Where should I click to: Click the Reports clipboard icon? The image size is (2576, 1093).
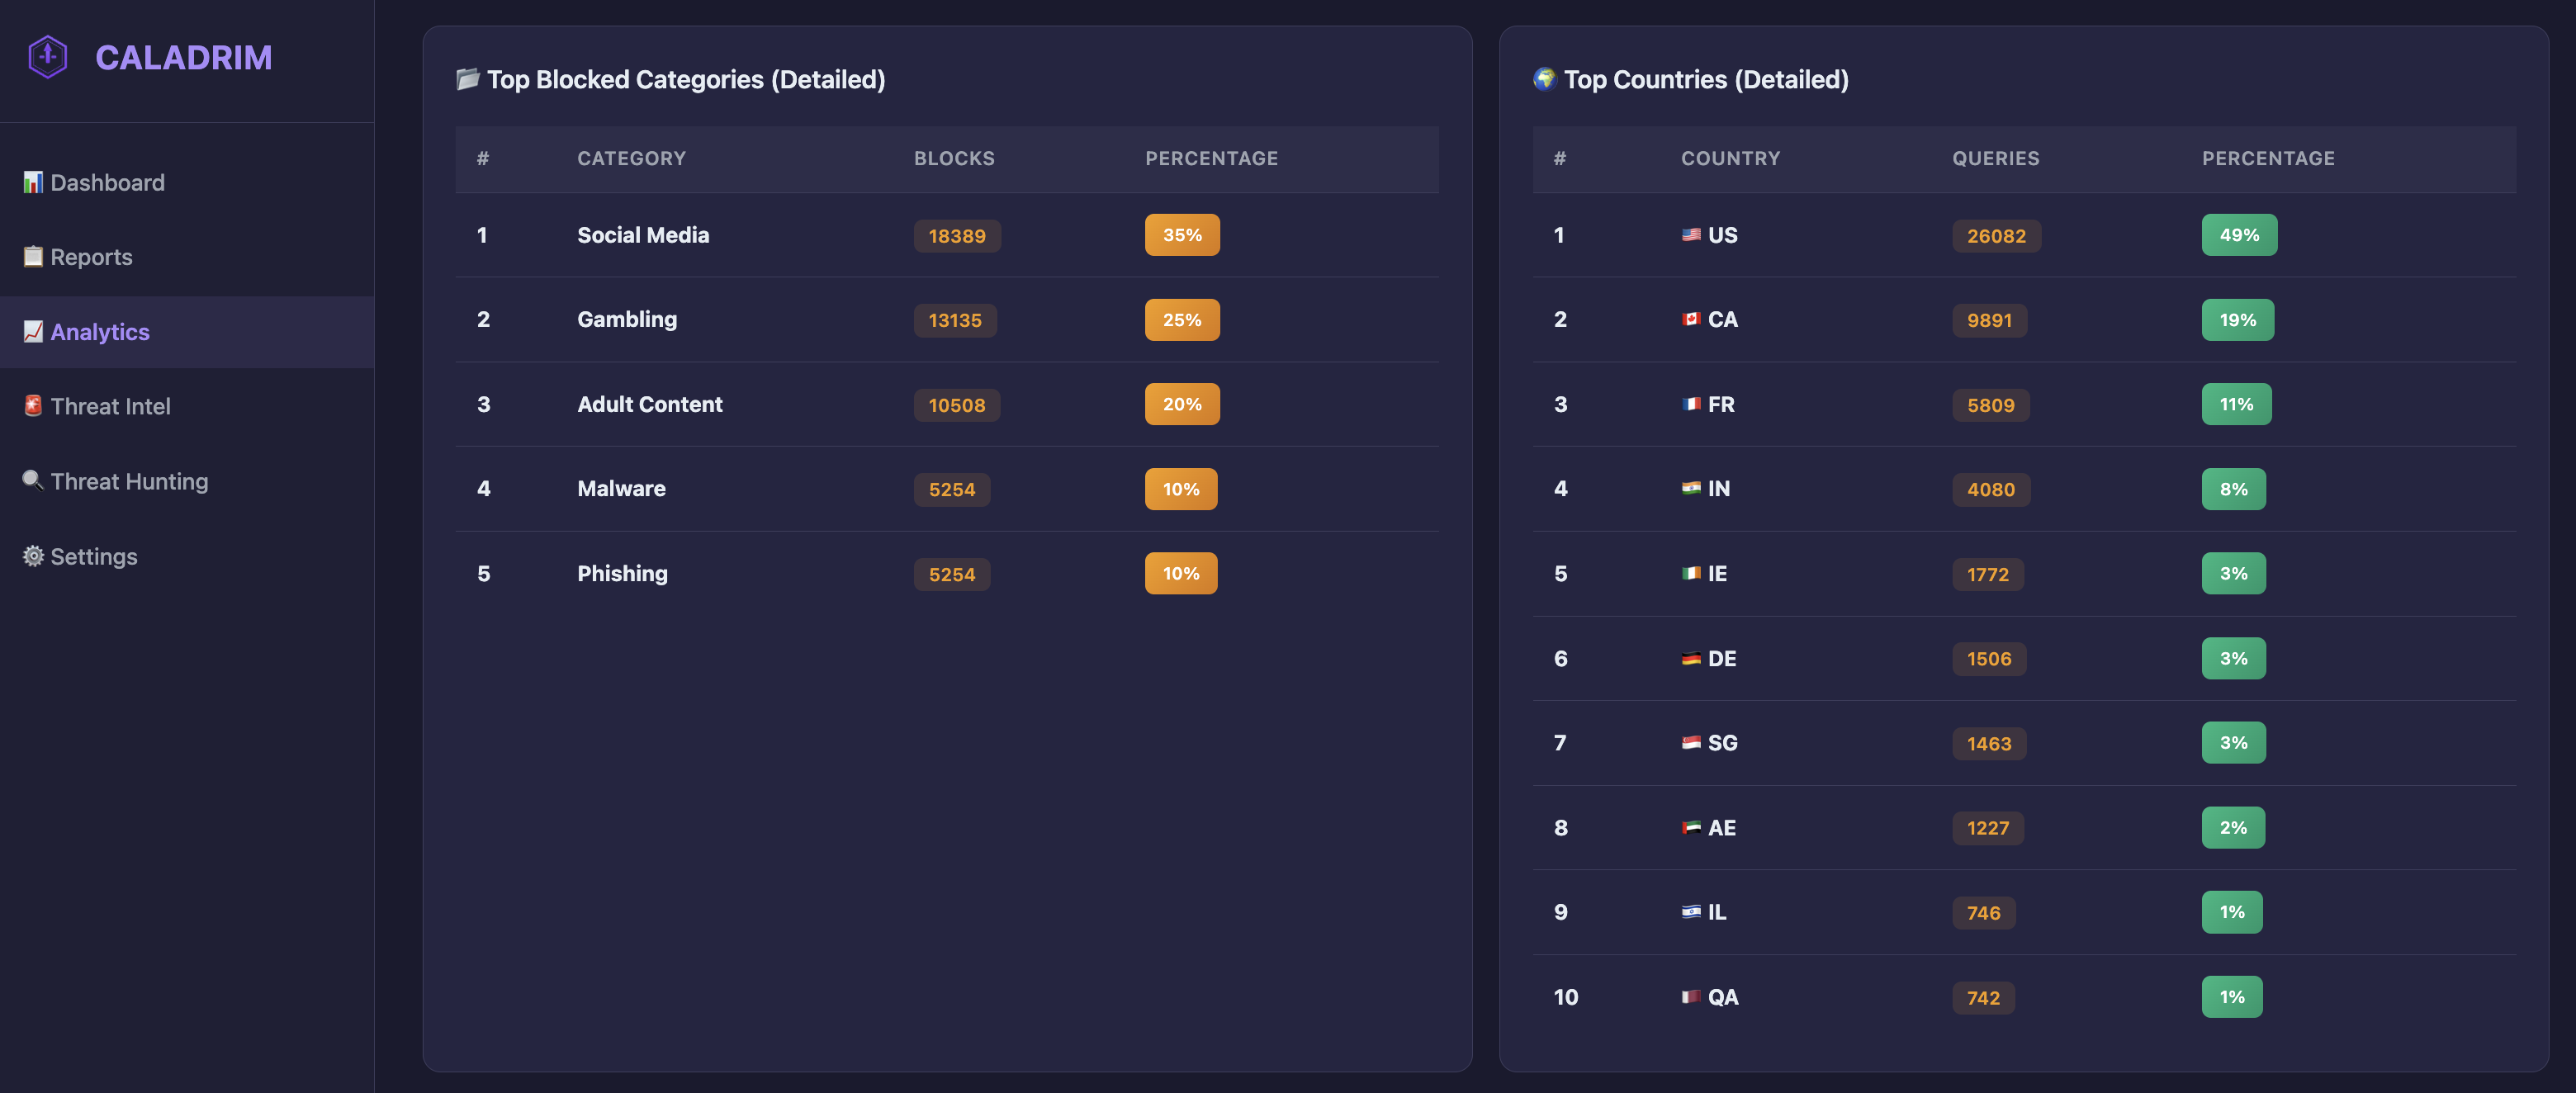click(32, 256)
